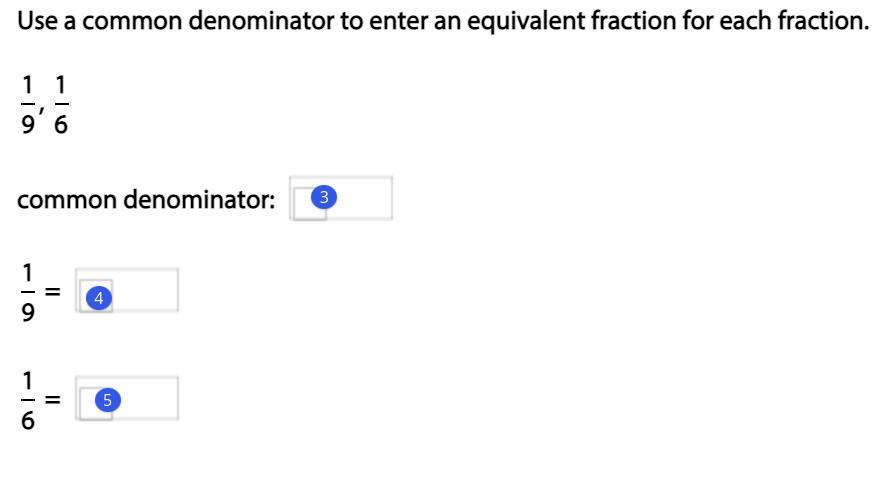
Task: Click the 1/6 fraction beside the equals sign
Action: click(x=28, y=401)
